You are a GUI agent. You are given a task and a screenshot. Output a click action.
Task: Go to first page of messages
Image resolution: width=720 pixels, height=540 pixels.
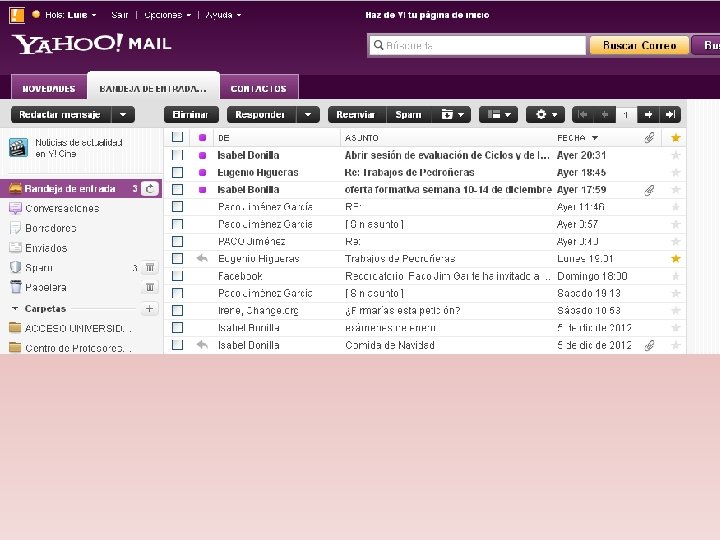click(x=583, y=114)
